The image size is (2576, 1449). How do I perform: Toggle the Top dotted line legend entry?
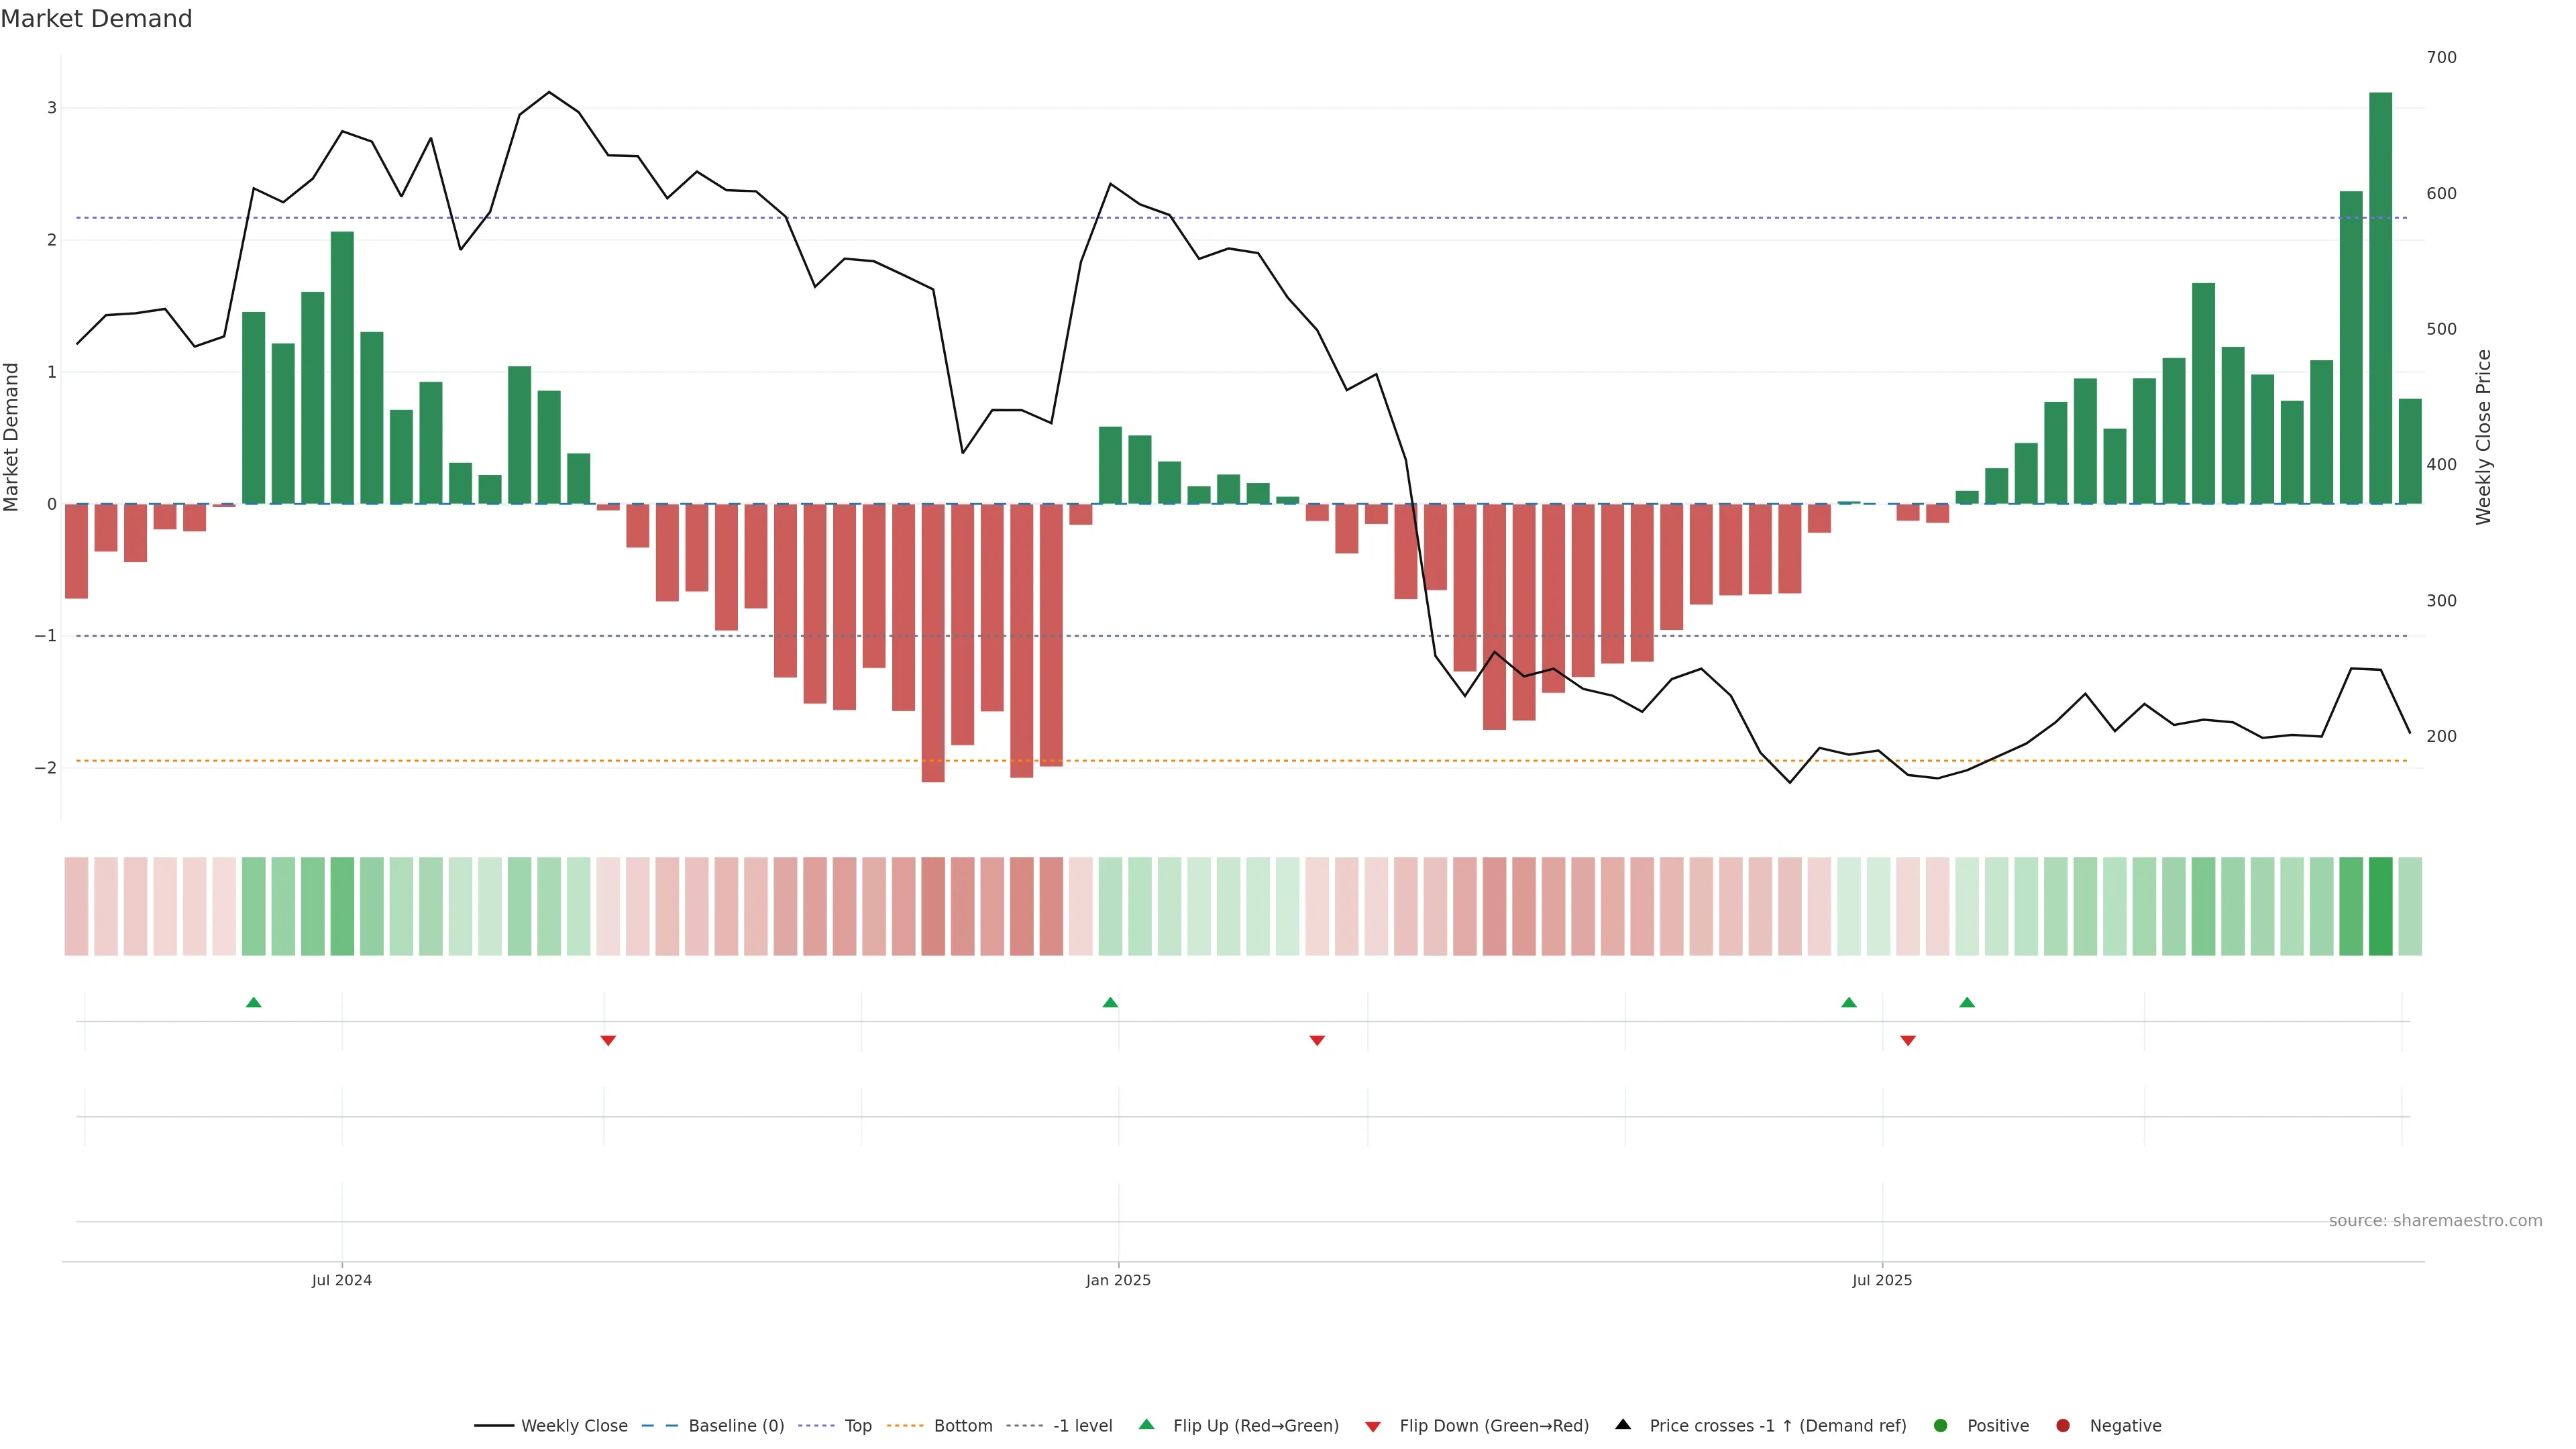(857, 1426)
